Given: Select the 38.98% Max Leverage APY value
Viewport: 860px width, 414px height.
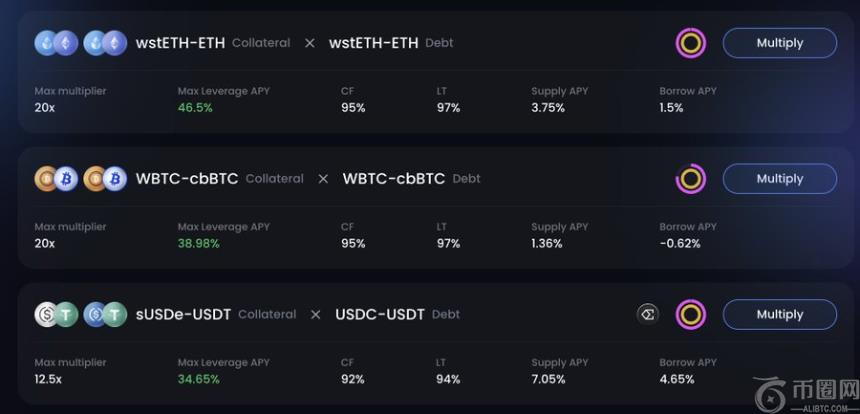Looking at the screenshot, I should [199, 243].
